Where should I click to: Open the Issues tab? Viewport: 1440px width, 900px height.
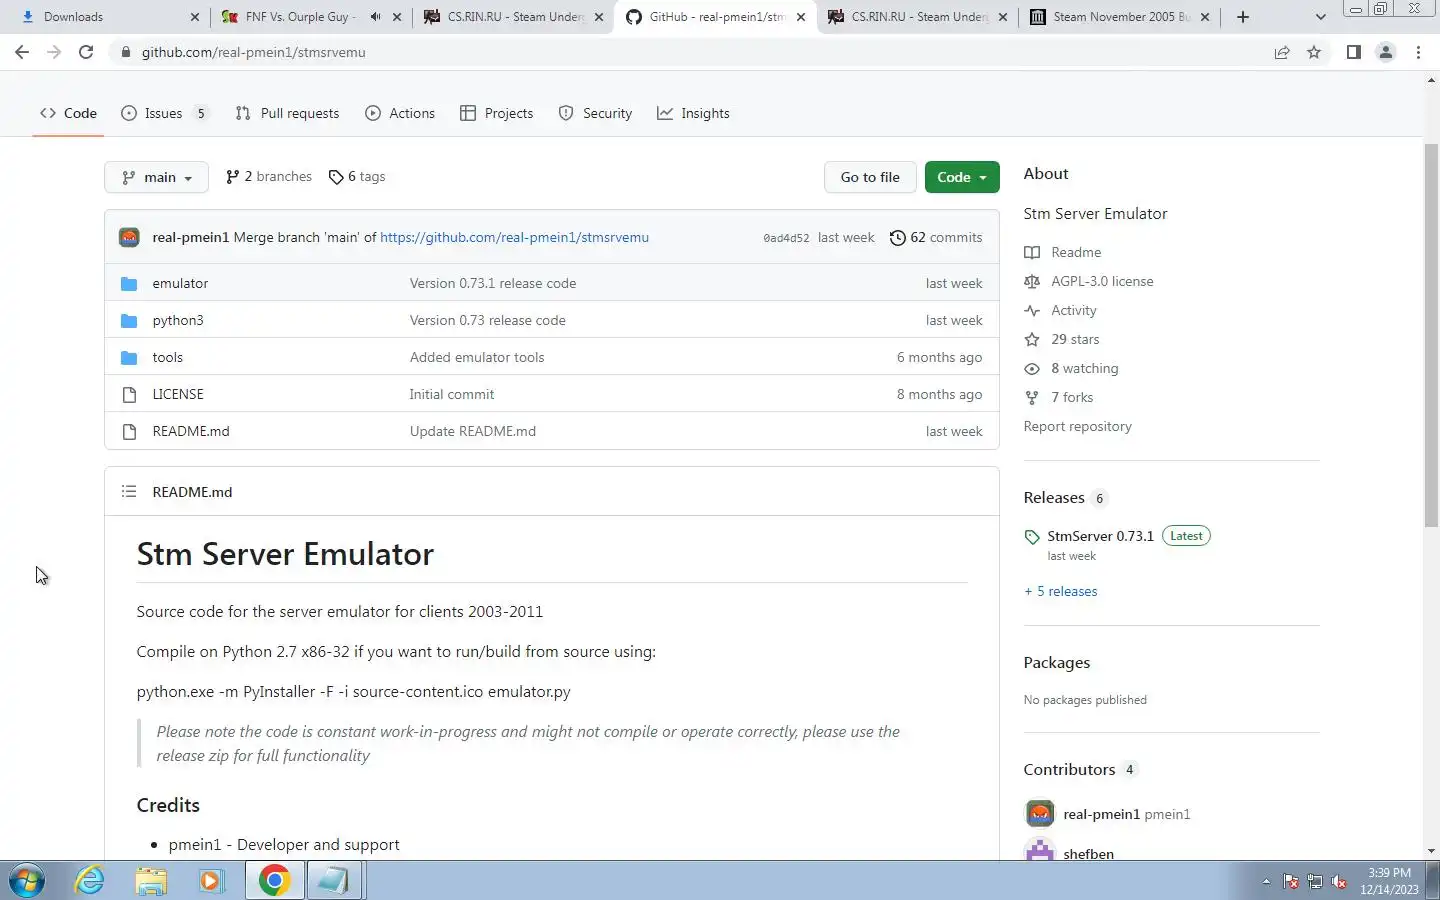(x=165, y=113)
